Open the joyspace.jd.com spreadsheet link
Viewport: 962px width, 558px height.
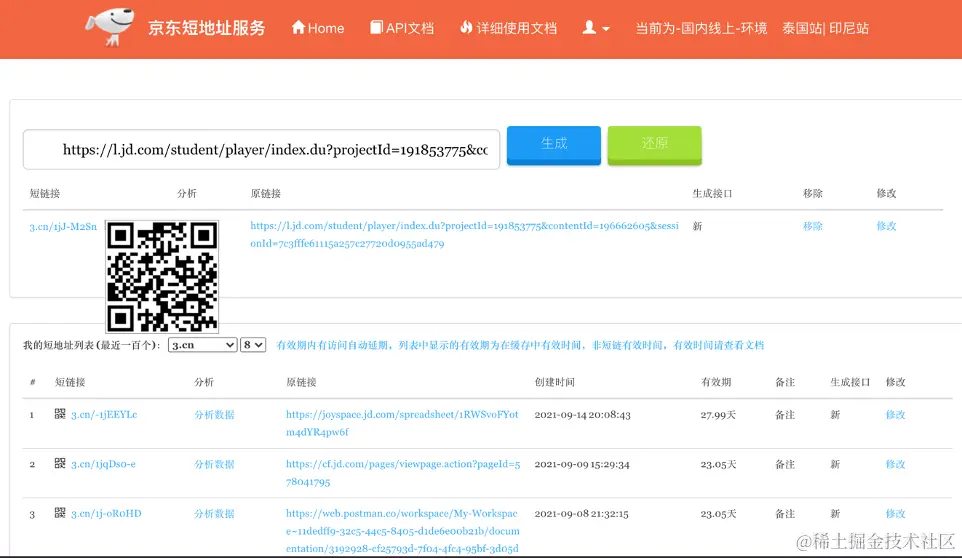click(x=402, y=423)
